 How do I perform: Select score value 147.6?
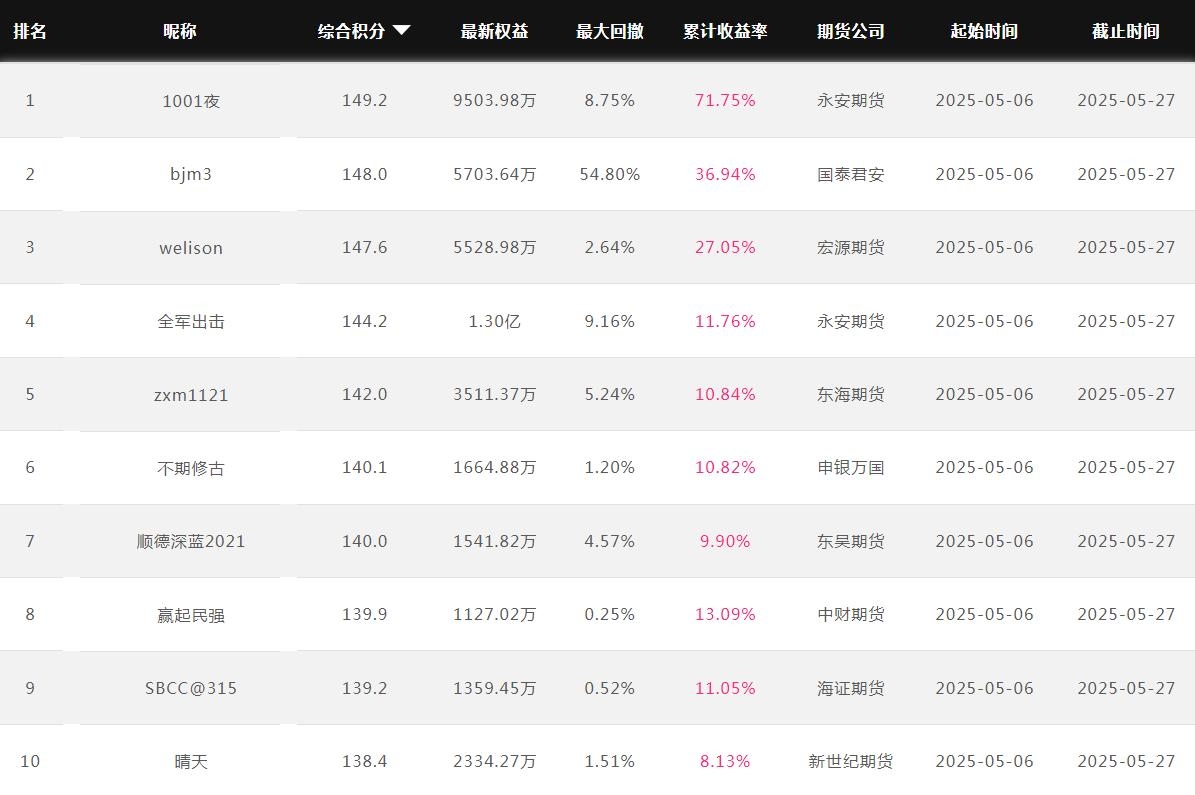364,248
